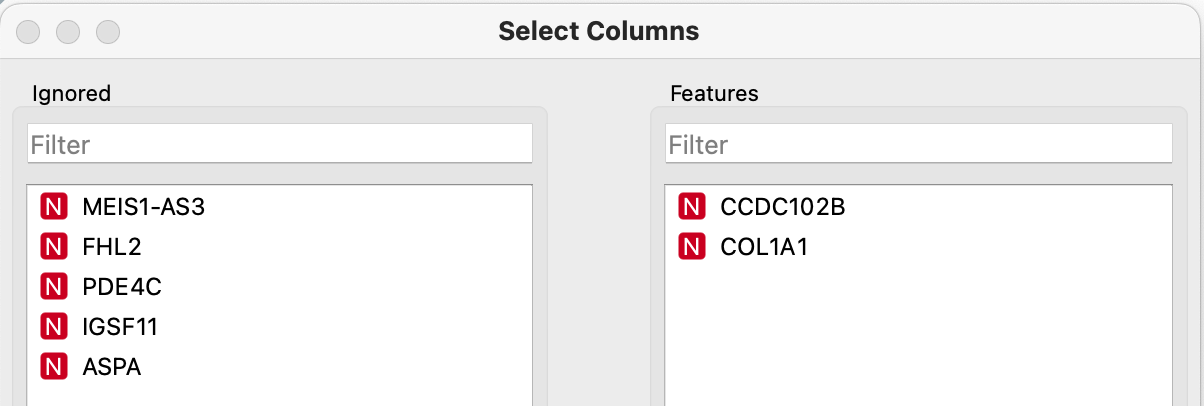Click the Select Columns title bar text

coord(598,31)
